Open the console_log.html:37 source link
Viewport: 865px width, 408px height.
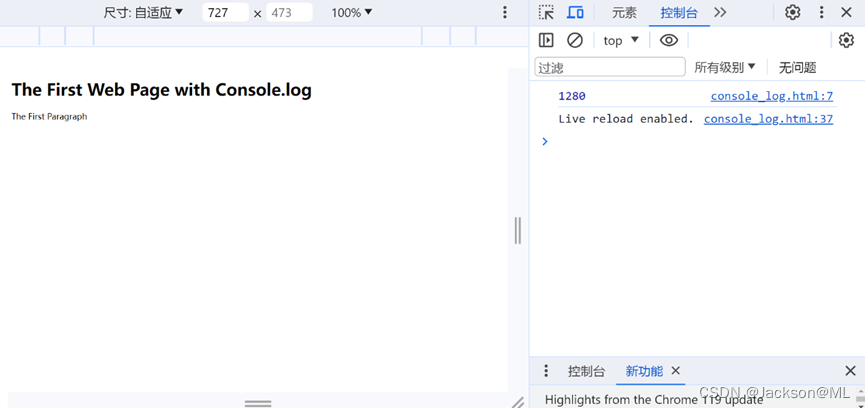(x=768, y=118)
